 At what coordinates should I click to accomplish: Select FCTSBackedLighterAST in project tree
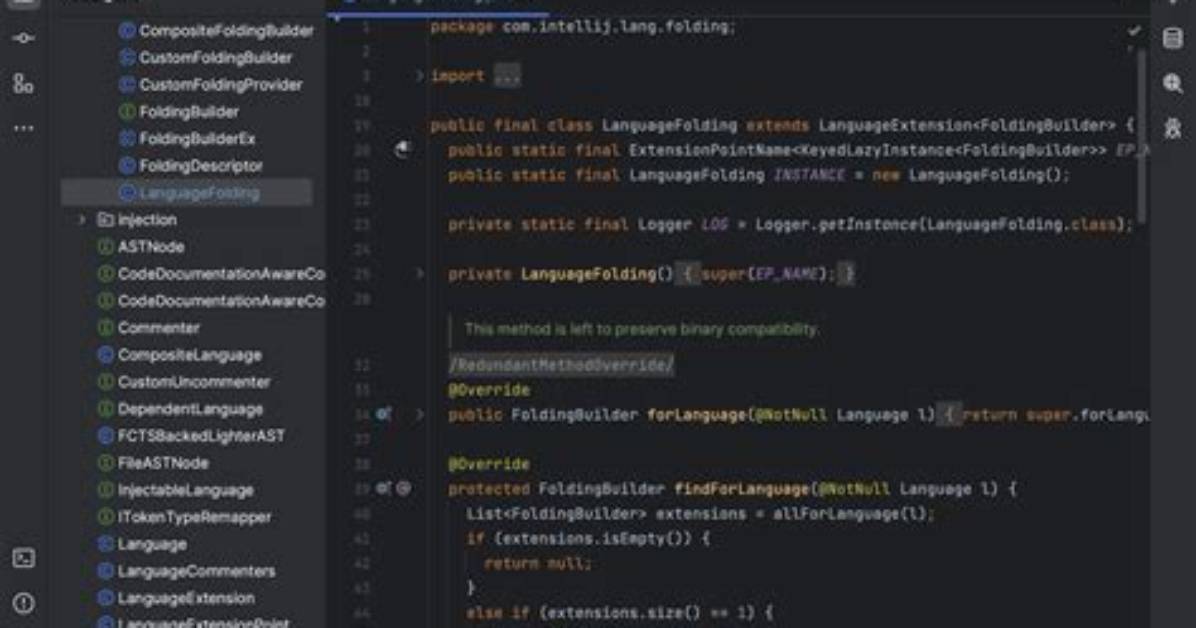[x=201, y=436]
